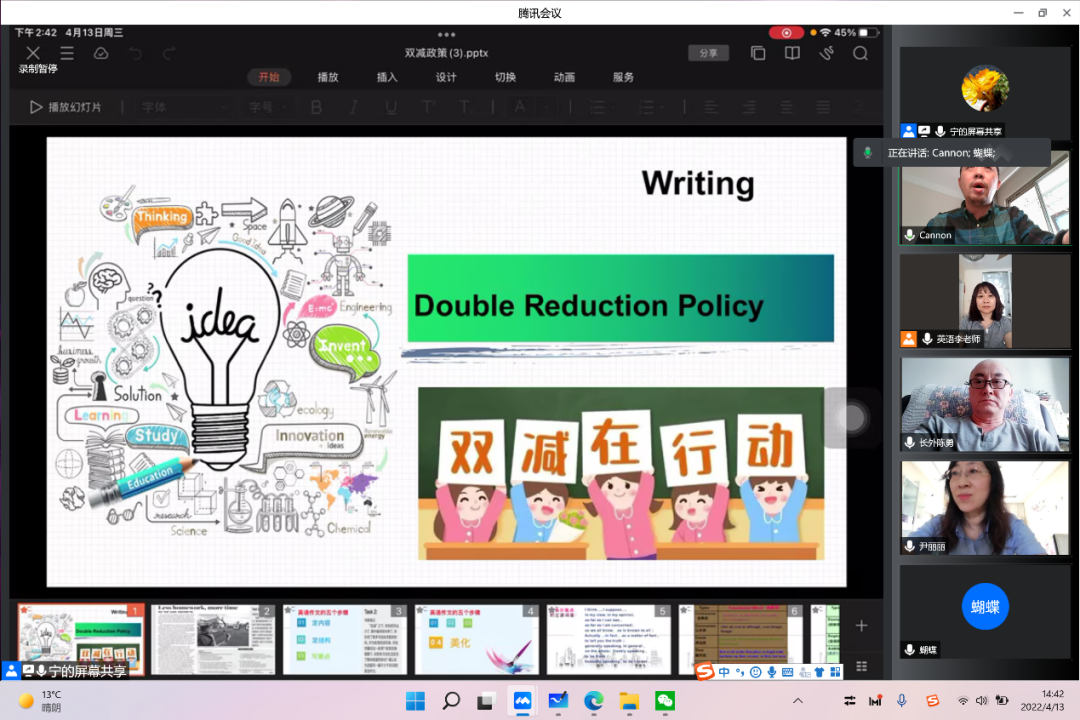Image resolution: width=1080 pixels, height=720 pixels.
Task: Select slide 2 thumbnail
Action: 213,639
